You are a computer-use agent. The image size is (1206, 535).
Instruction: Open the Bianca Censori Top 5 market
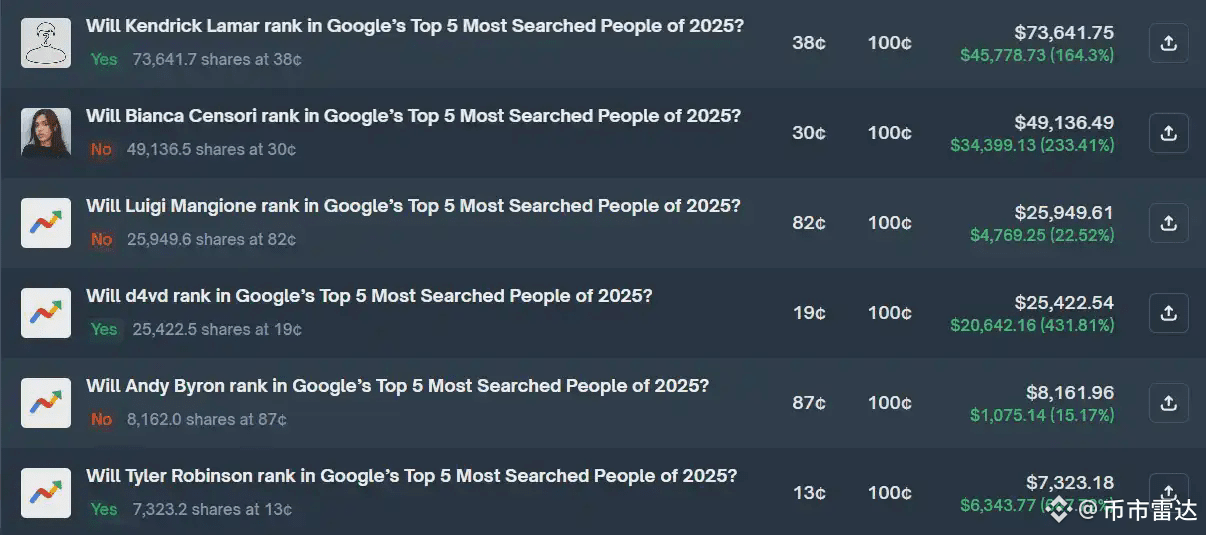(413, 116)
